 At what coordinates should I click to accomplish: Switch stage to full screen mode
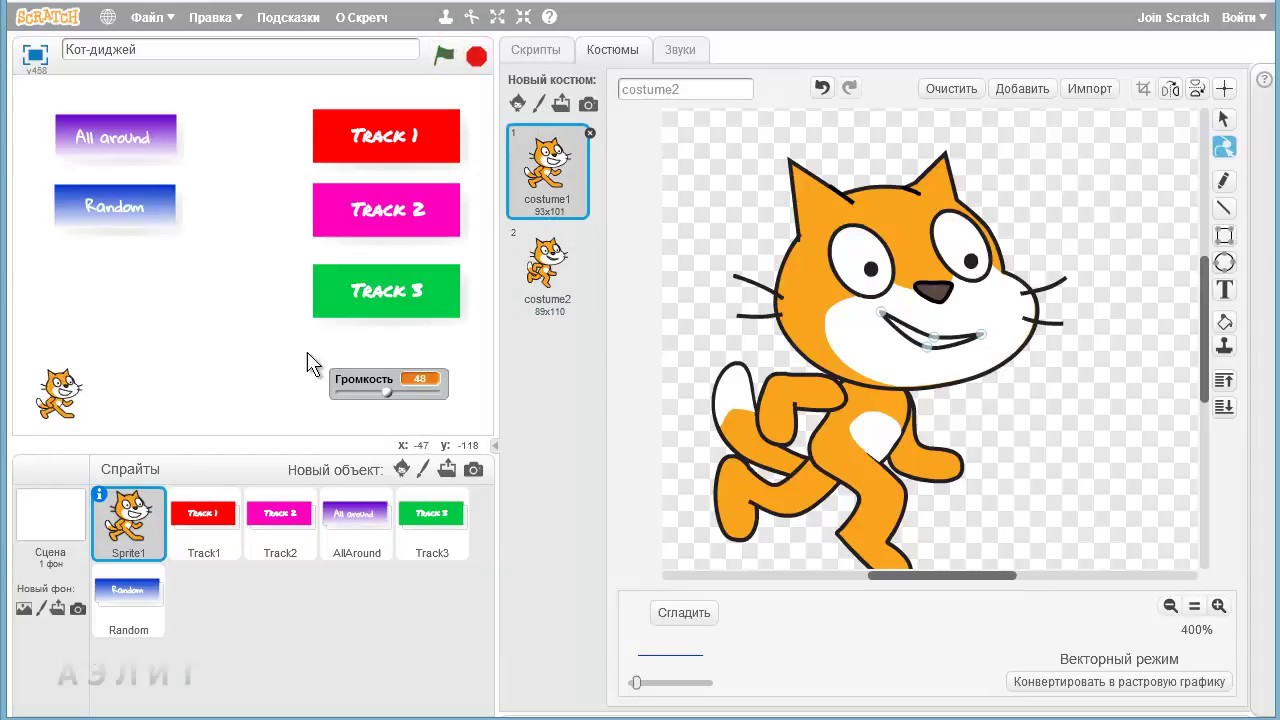point(35,55)
